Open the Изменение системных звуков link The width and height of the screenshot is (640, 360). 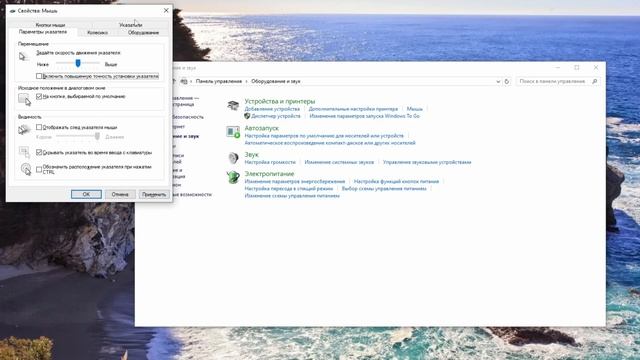click(339, 162)
